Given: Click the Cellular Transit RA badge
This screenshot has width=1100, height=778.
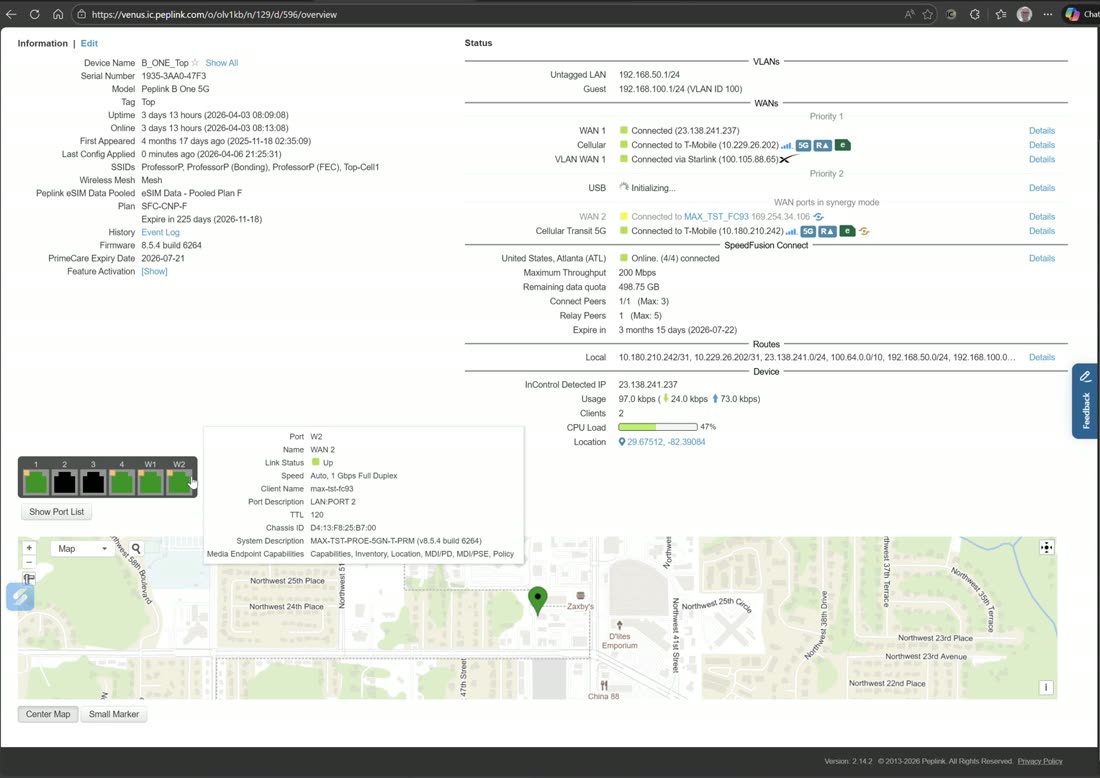Looking at the screenshot, I should pyautogui.click(x=827, y=231).
